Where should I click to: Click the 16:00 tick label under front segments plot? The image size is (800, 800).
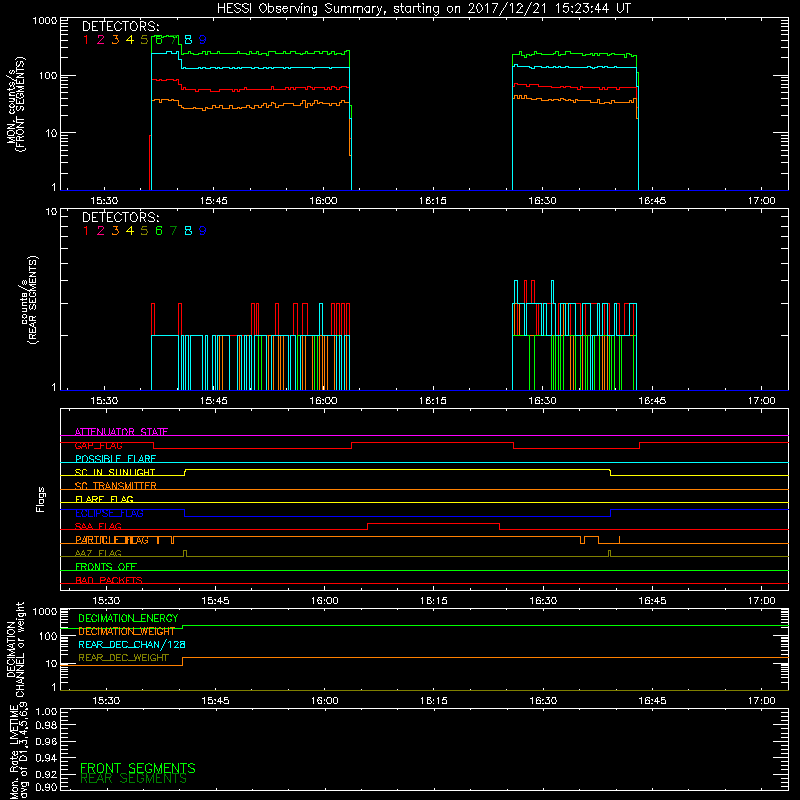coord(323,201)
